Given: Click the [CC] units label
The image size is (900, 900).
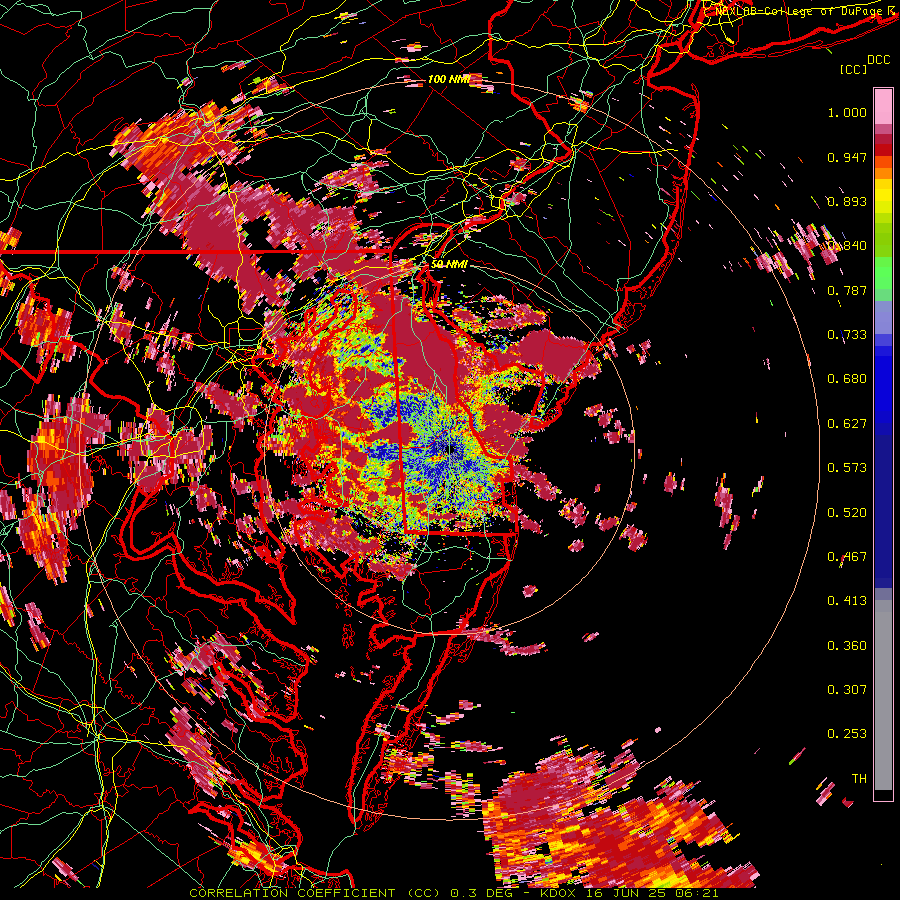Looking at the screenshot, I should coord(854,69).
